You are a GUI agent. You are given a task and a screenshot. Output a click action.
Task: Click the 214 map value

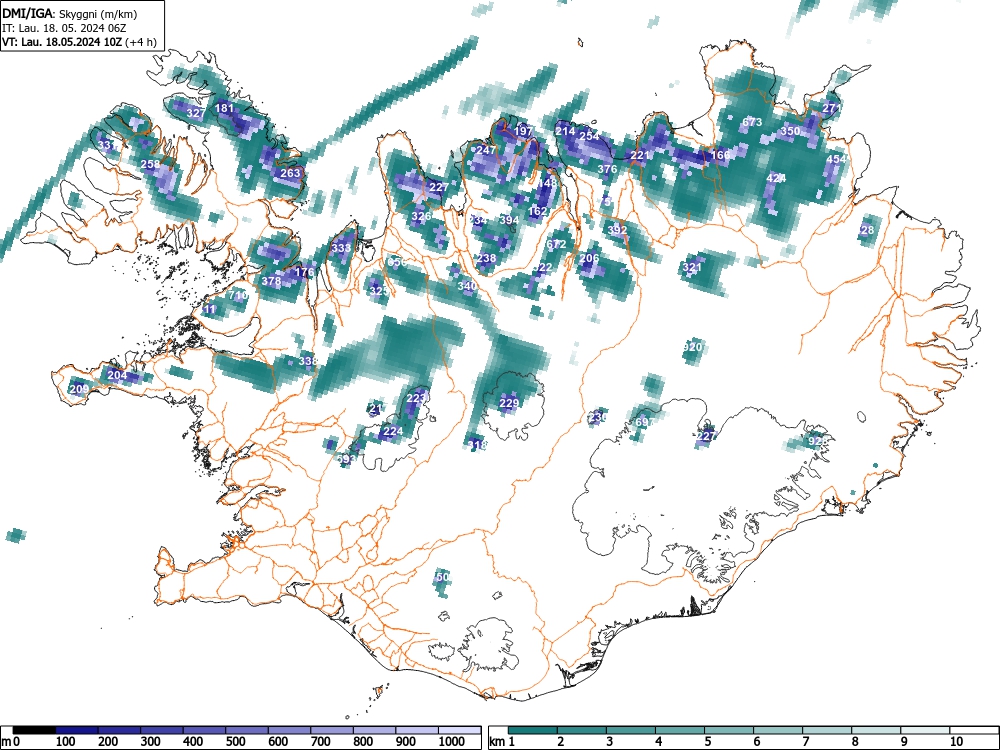point(565,131)
